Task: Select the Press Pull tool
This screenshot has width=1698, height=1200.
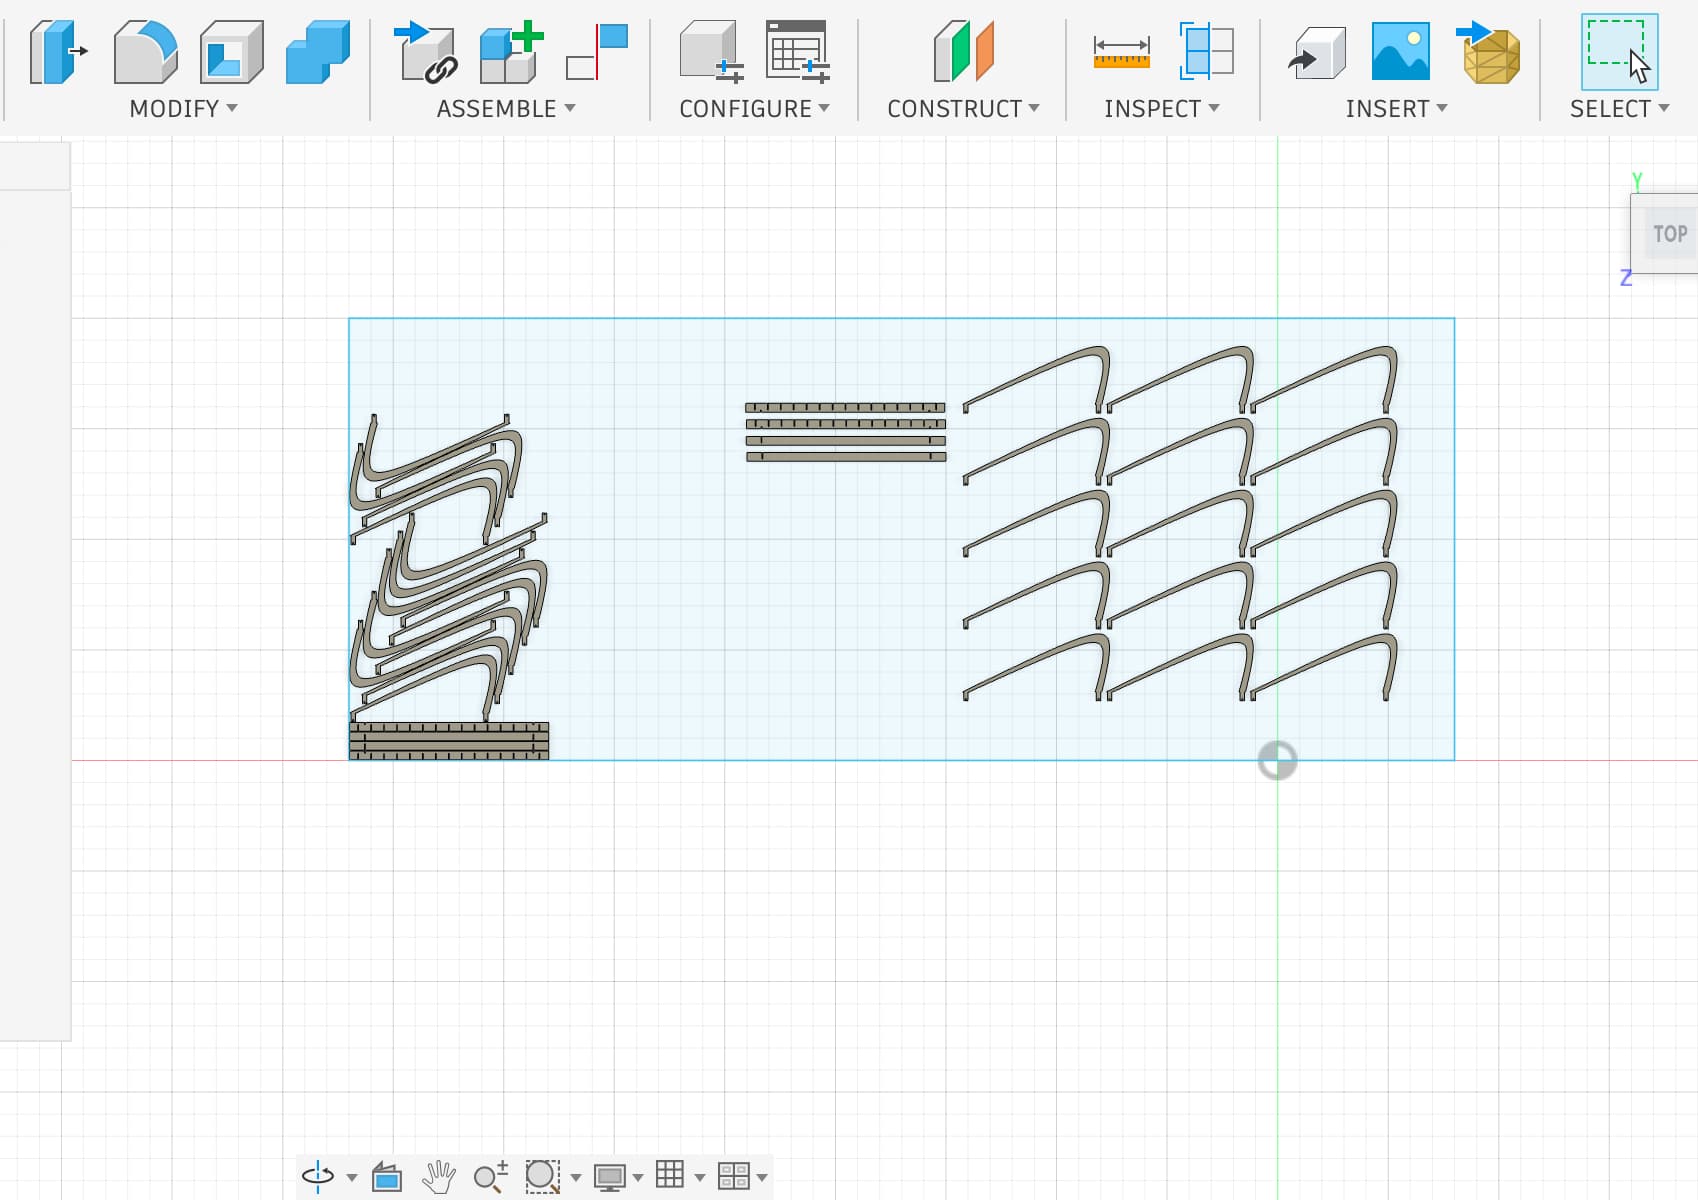Action: tap(57, 52)
